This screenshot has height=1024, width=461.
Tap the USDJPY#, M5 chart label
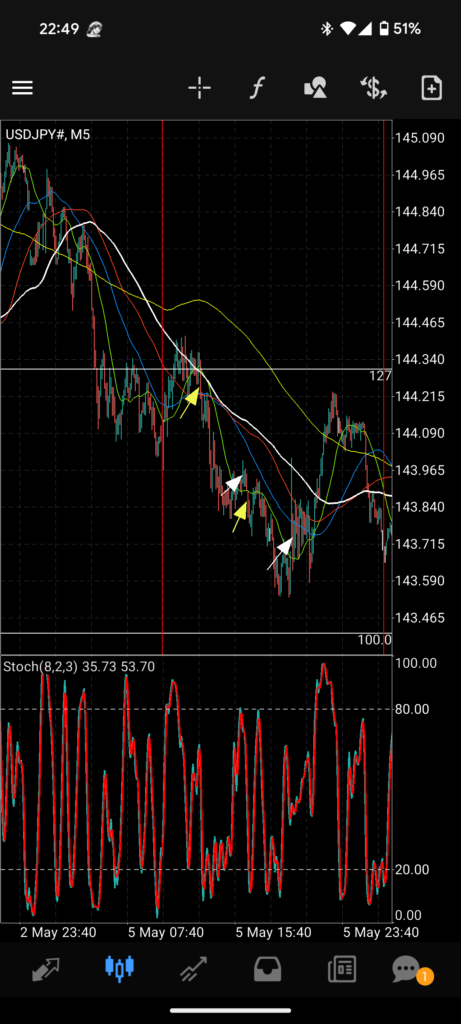48,135
